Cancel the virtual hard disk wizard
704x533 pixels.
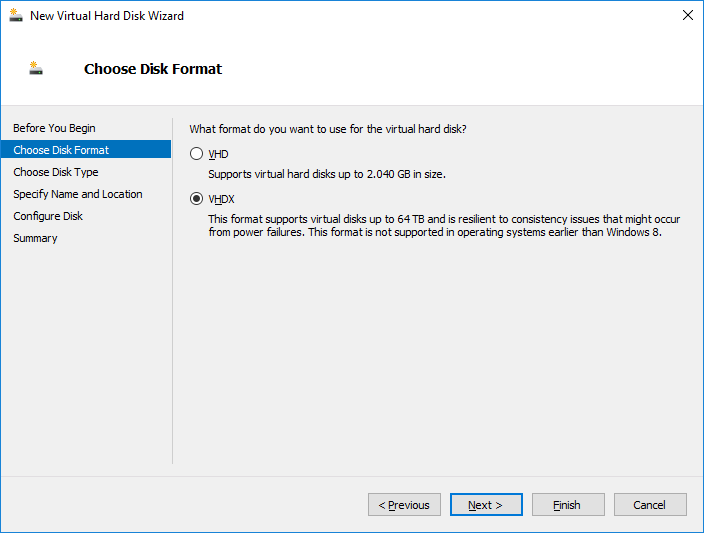tap(650, 505)
